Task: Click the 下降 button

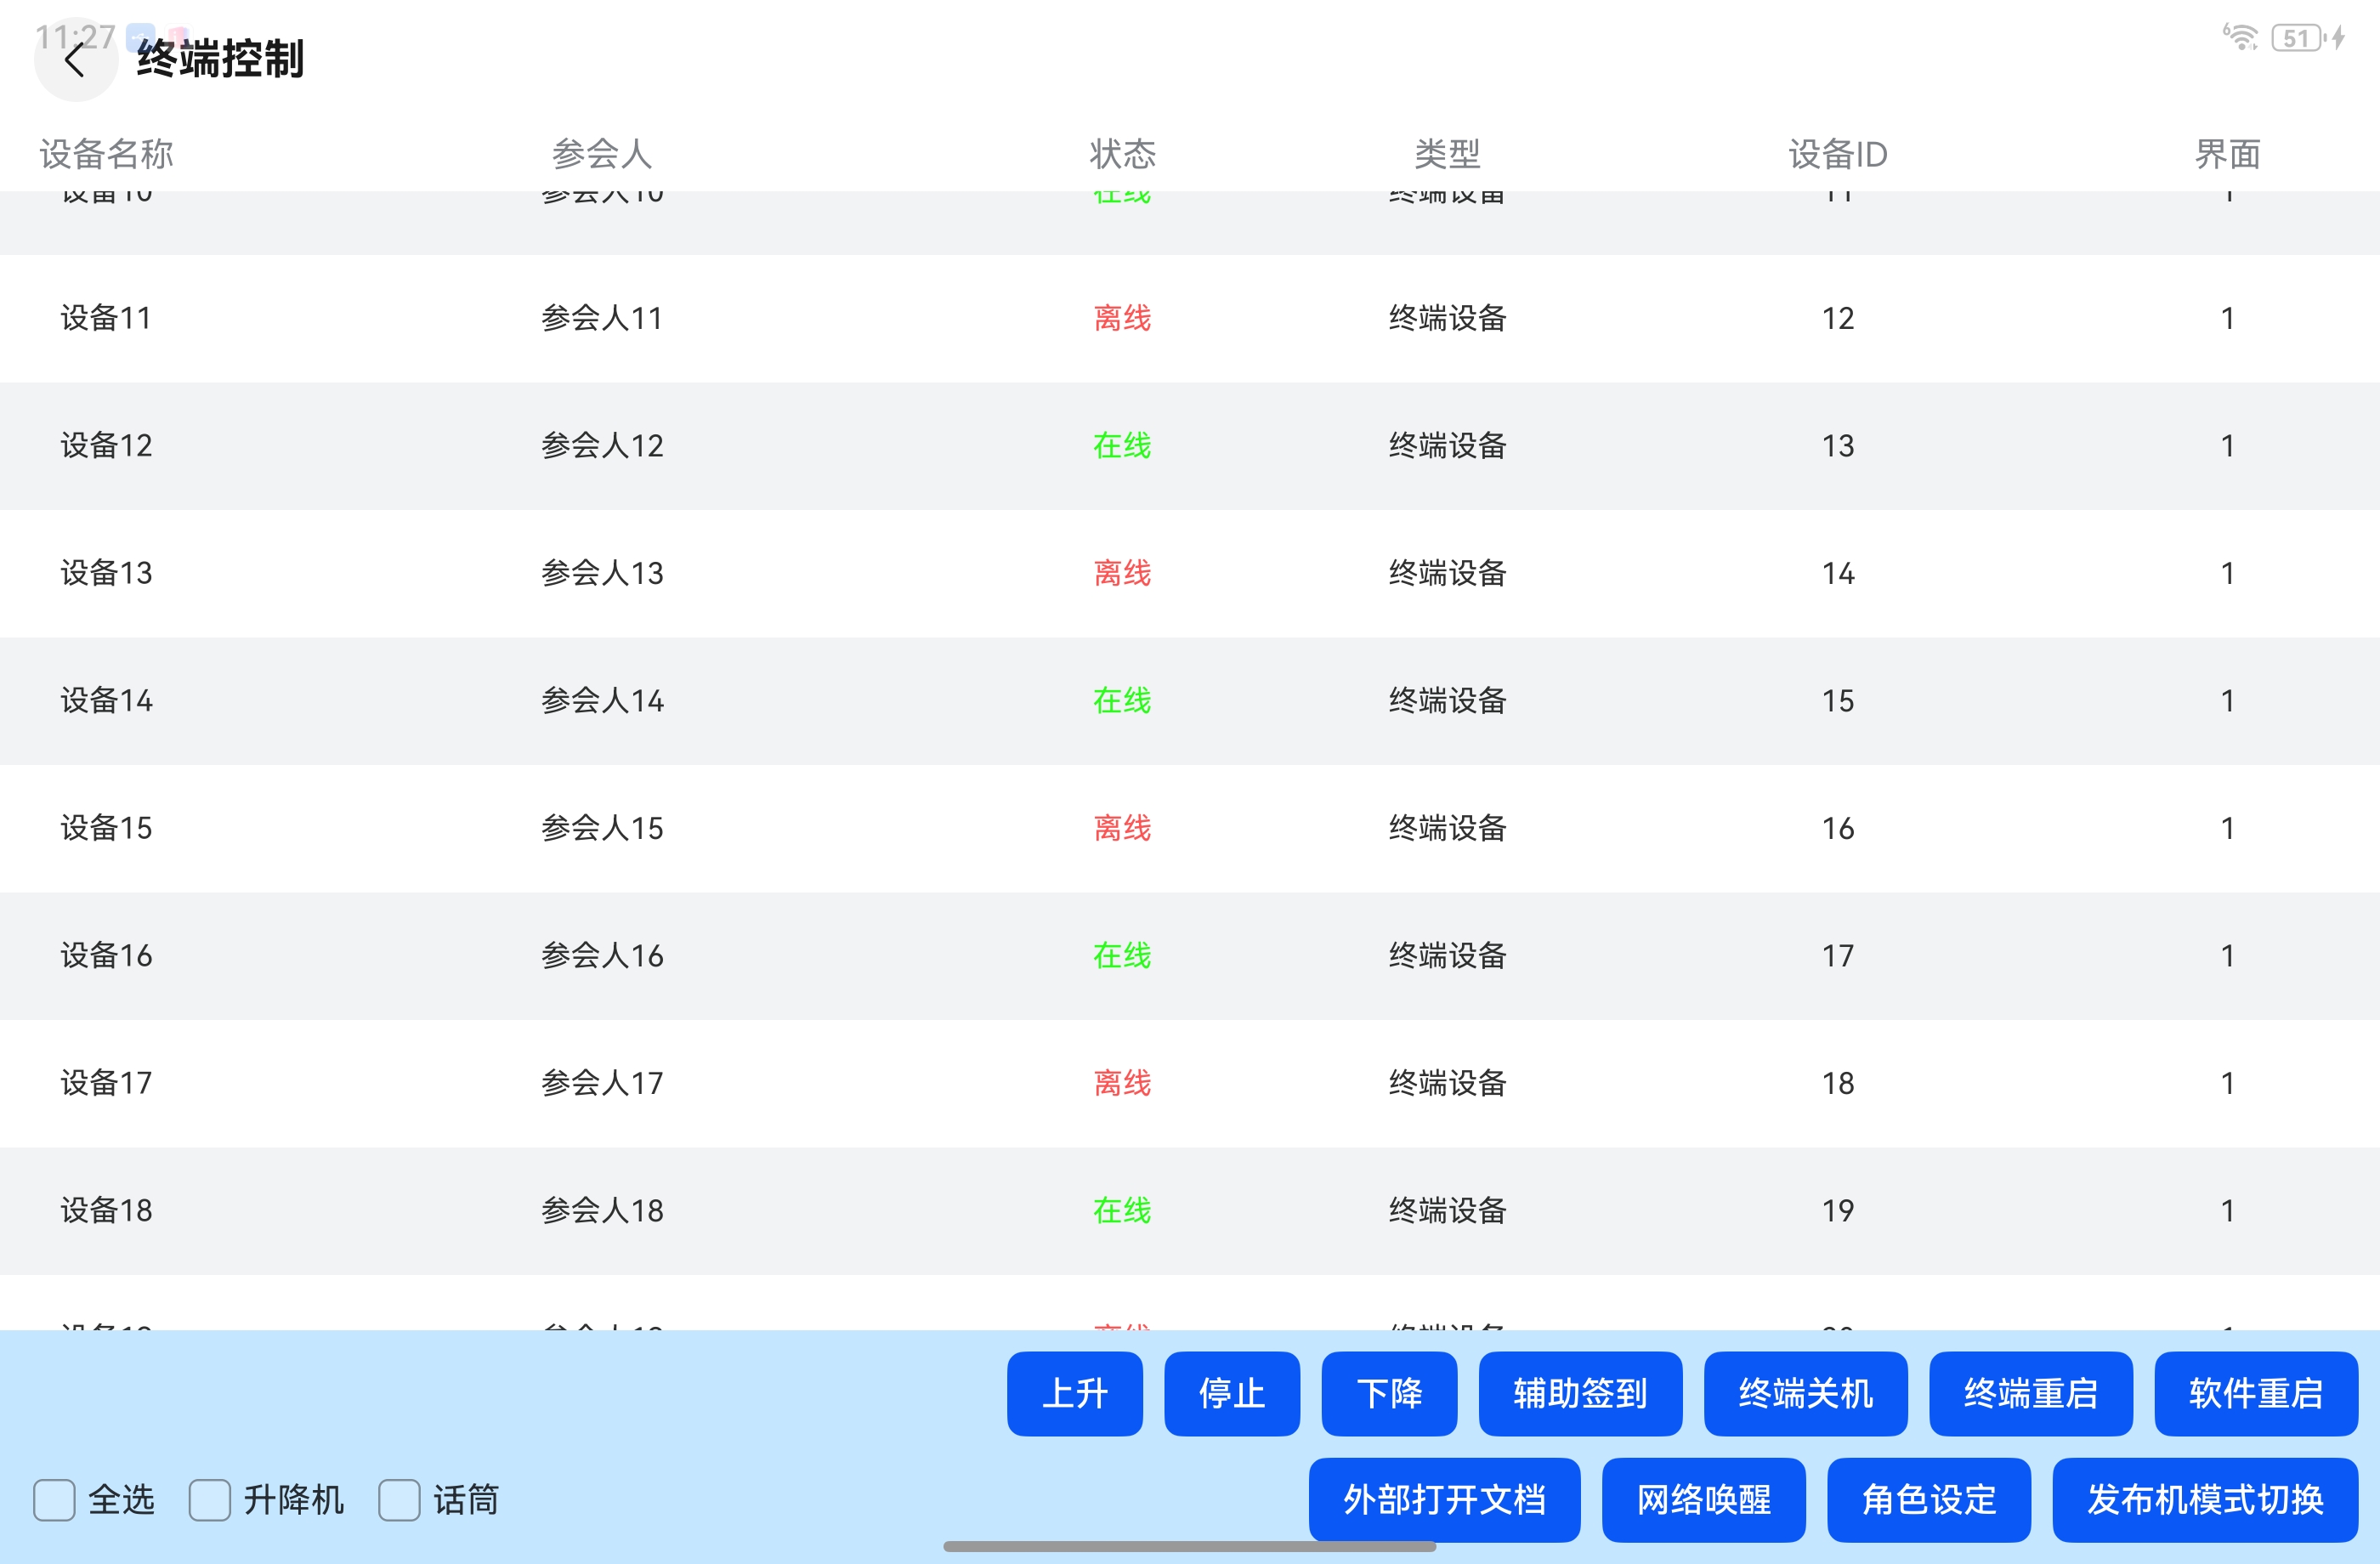Action: coord(1389,1393)
